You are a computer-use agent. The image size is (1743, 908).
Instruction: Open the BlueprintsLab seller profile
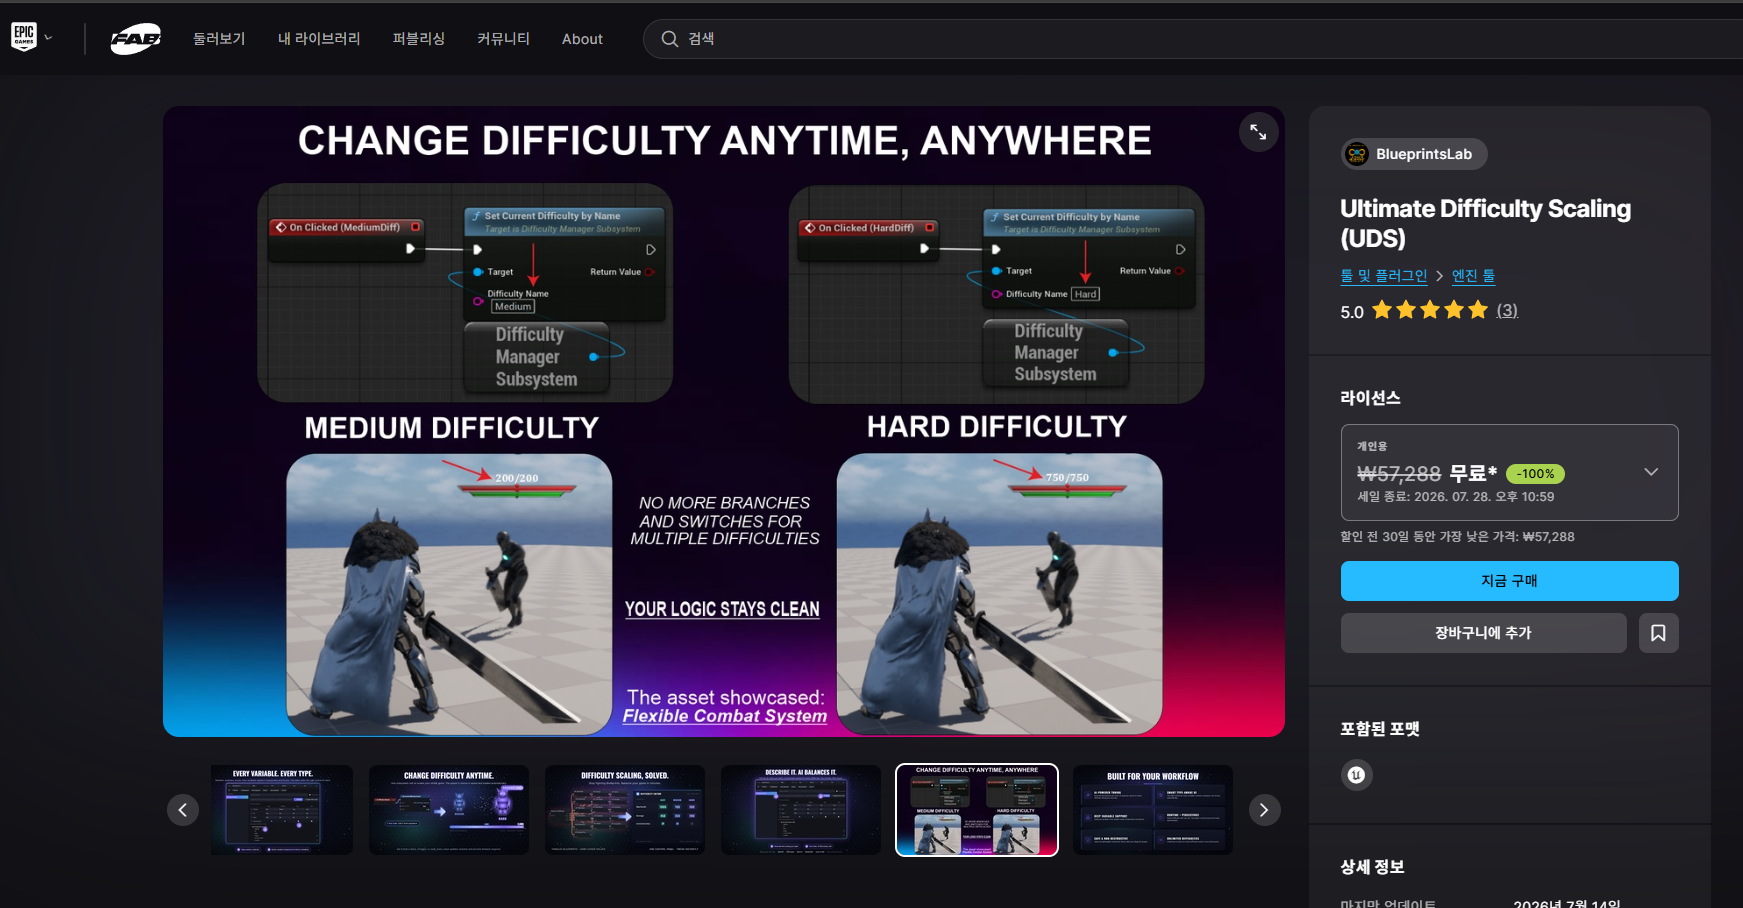click(1414, 154)
